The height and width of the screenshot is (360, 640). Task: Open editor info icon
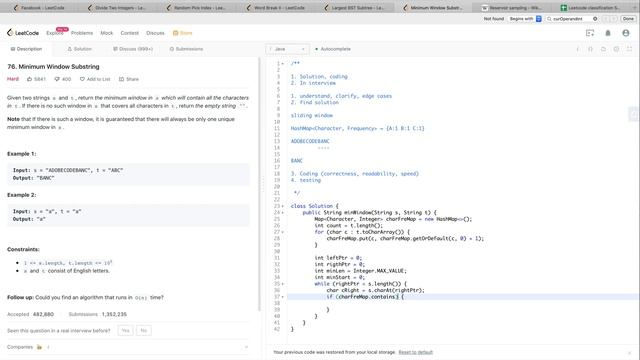[578, 49]
